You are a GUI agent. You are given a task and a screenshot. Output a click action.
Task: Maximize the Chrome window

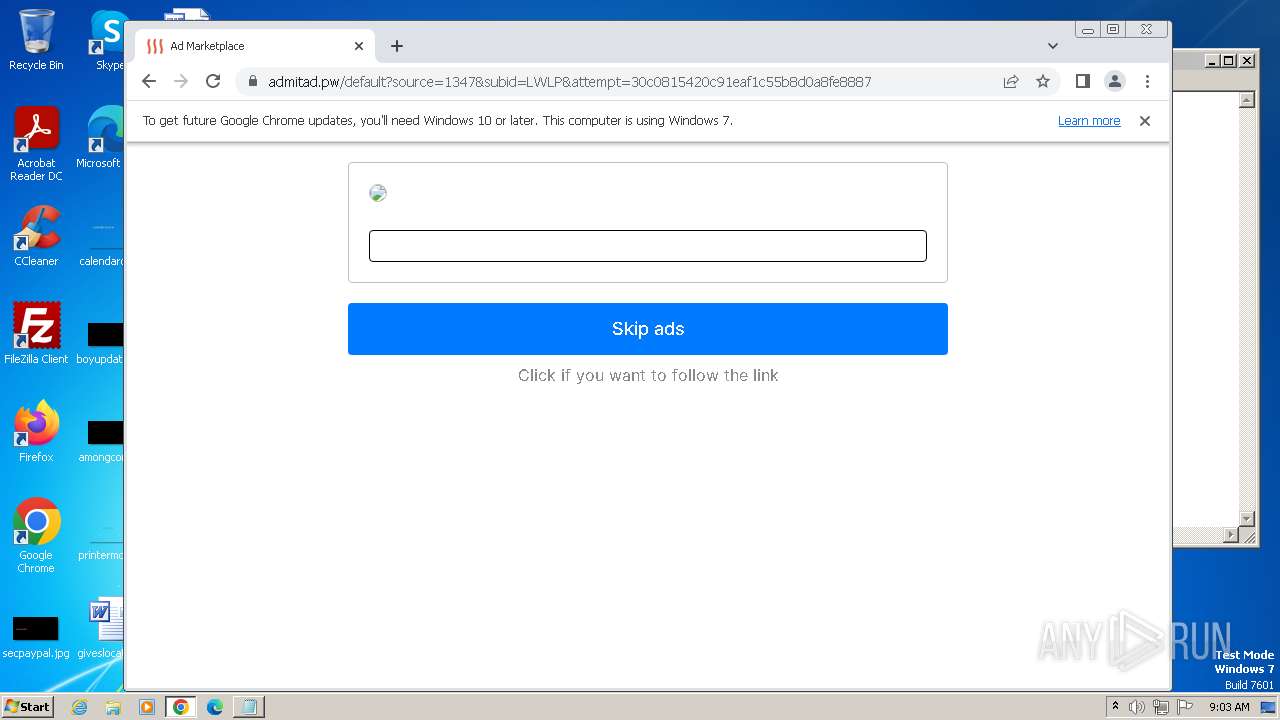click(x=1113, y=30)
